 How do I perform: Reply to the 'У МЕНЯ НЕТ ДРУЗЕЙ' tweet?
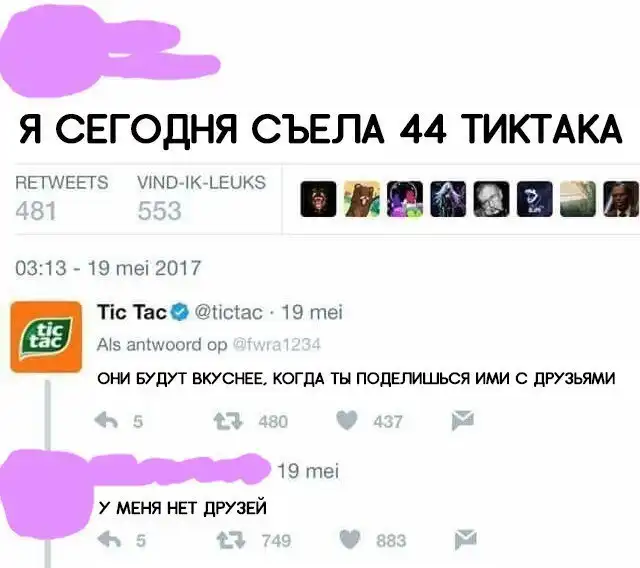(109, 540)
